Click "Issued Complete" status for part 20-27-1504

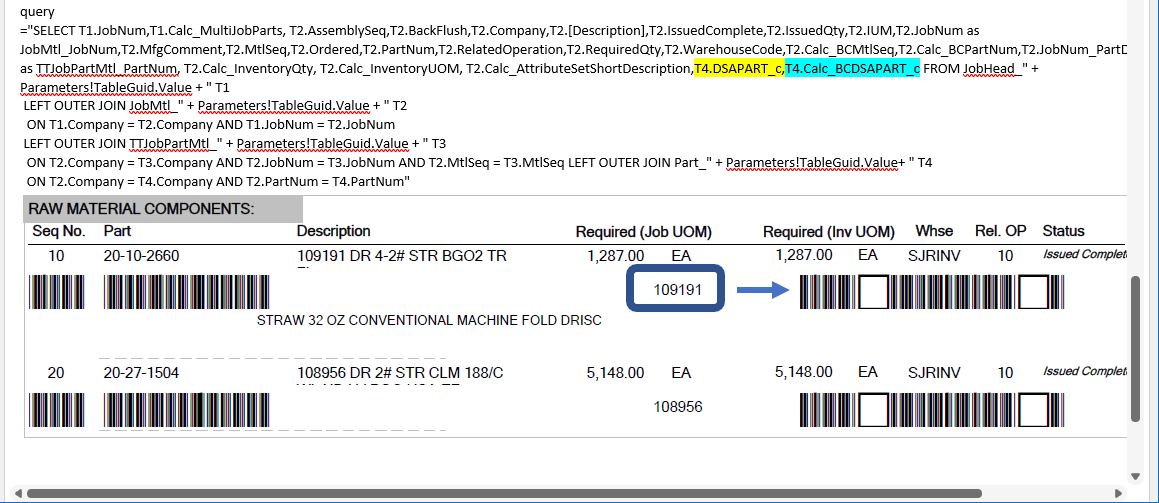1084,371
